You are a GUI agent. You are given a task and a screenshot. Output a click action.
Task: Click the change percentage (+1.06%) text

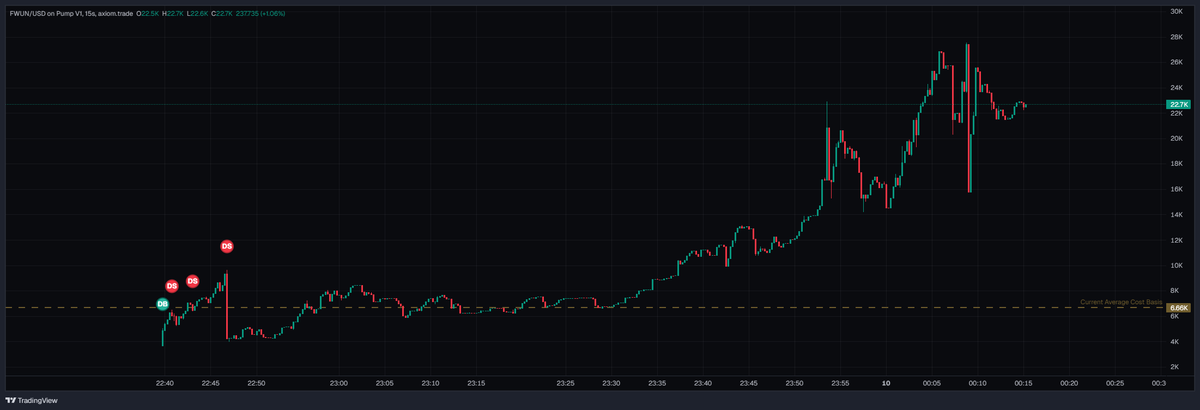(272, 14)
